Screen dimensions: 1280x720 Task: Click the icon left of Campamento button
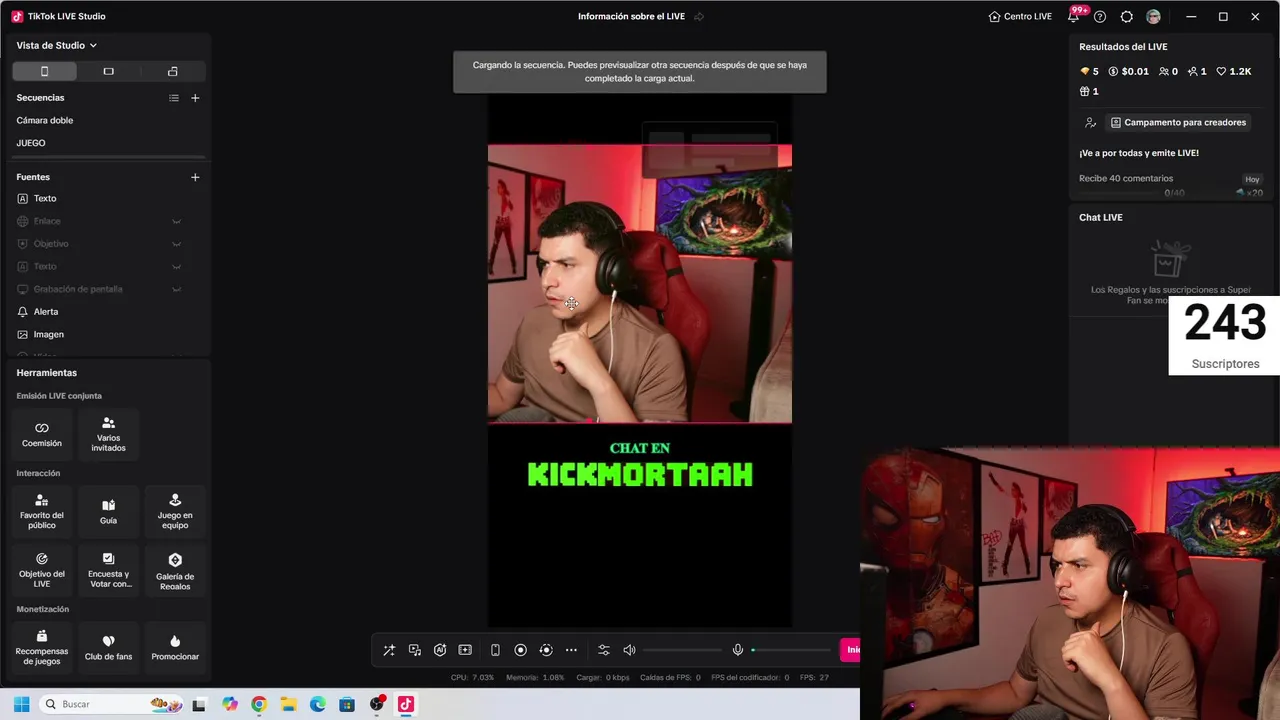[x=1090, y=122]
